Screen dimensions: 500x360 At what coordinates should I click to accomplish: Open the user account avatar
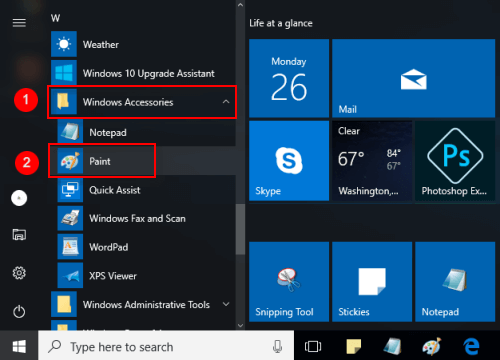(19, 198)
